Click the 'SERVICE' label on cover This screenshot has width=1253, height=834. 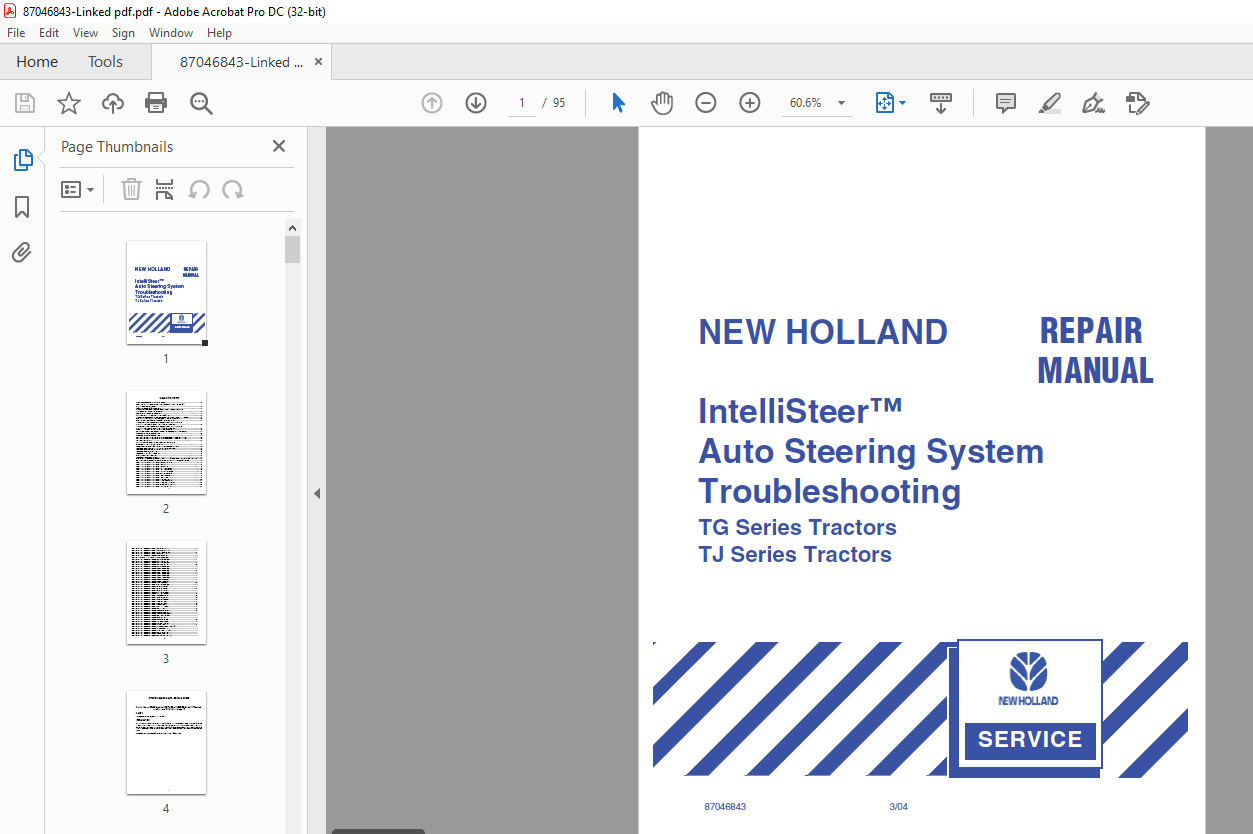tap(1030, 740)
